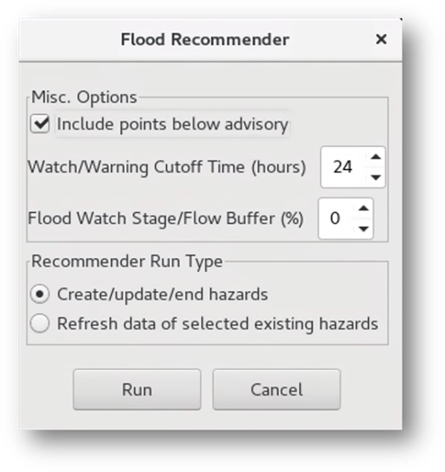Click the Watch/Warning Cutoff Time (hours) label

[167, 167]
